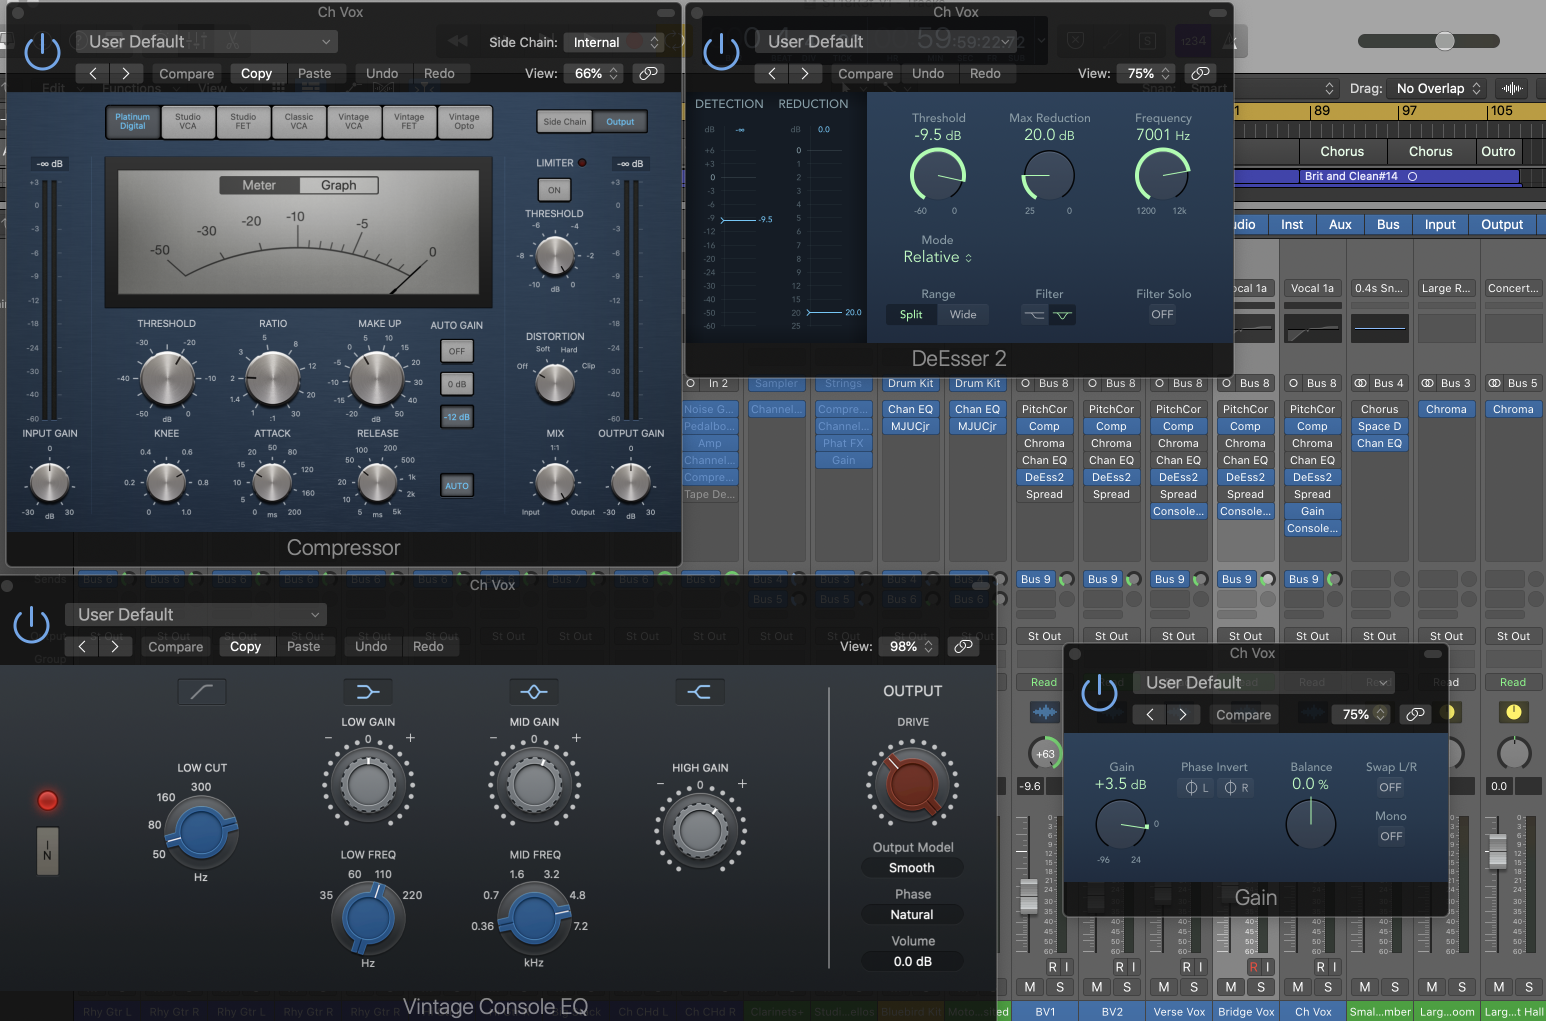Click Compare in the Compressor header
1546x1021 pixels.
[187, 73]
